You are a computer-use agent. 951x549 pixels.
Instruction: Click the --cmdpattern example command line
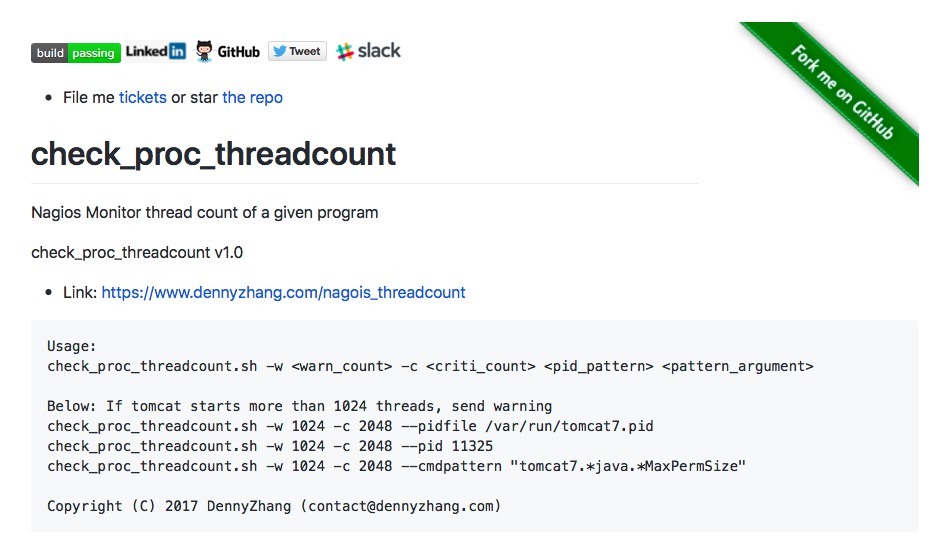tap(397, 466)
